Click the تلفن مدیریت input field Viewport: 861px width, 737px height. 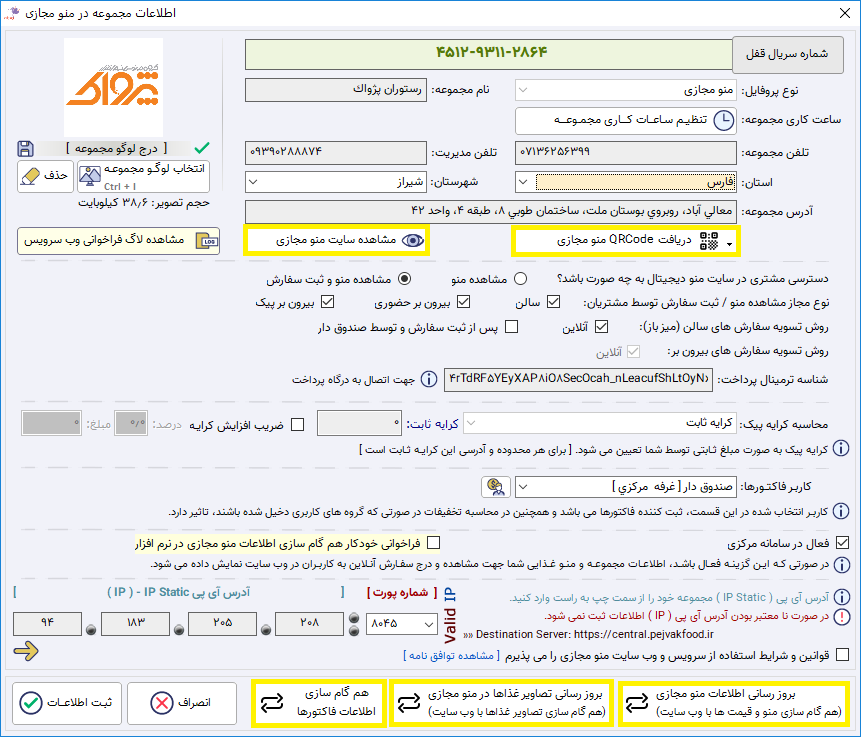coord(336,153)
